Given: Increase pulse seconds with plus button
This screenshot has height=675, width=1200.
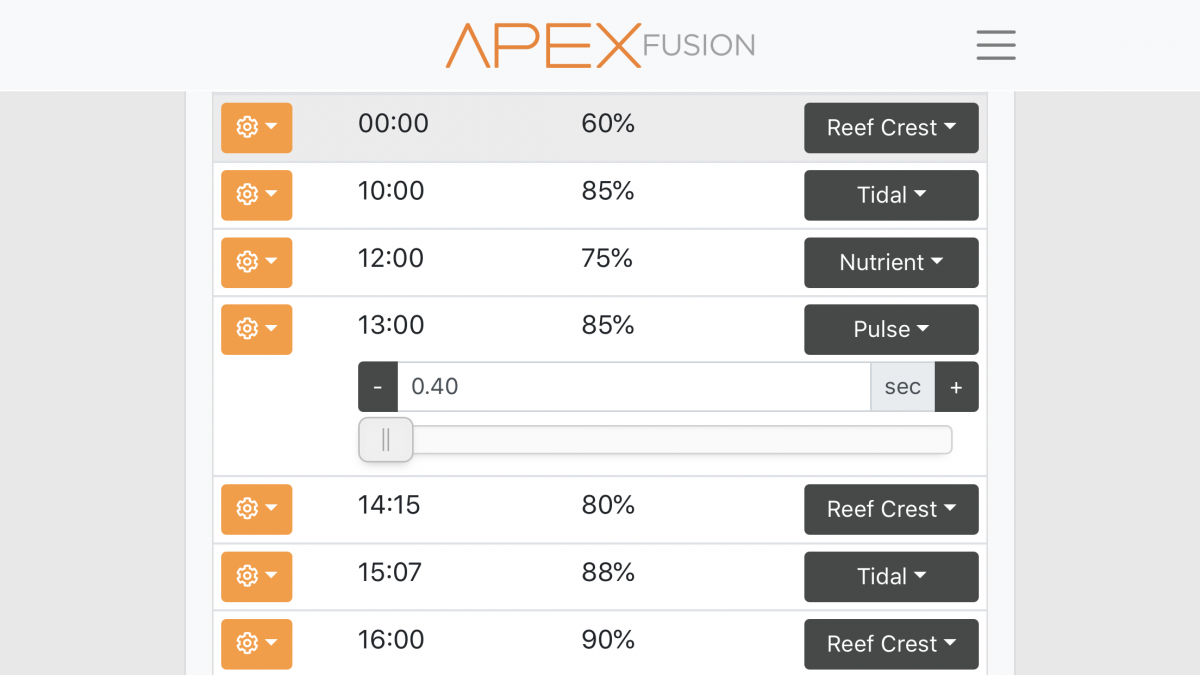Looking at the screenshot, I should pyautogui.click(x=956, y=387).
